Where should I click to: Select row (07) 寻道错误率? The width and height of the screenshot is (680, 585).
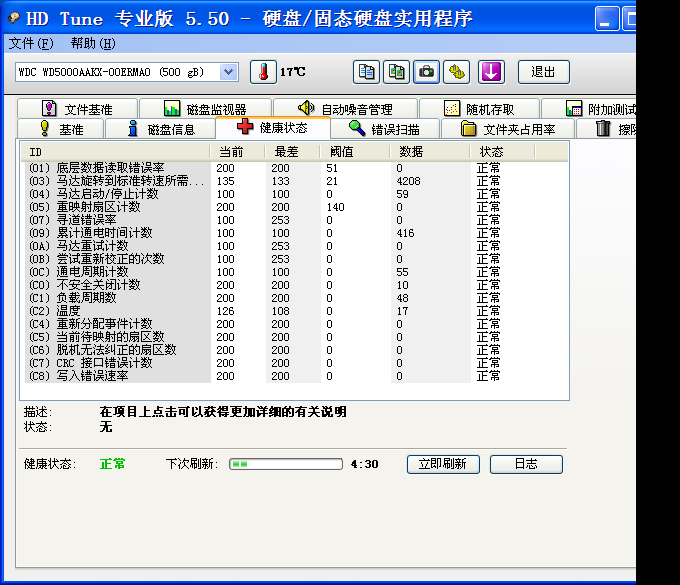pos(294,220)
